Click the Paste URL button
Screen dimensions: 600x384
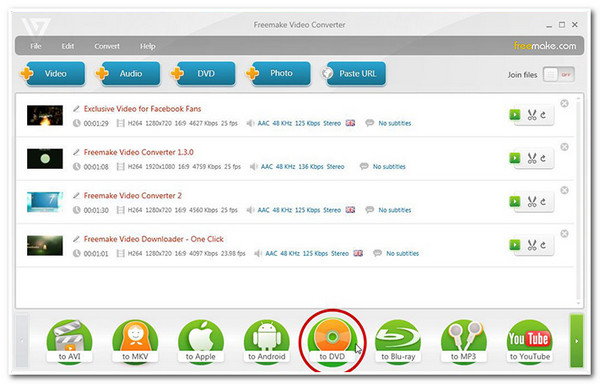[354, 73]
